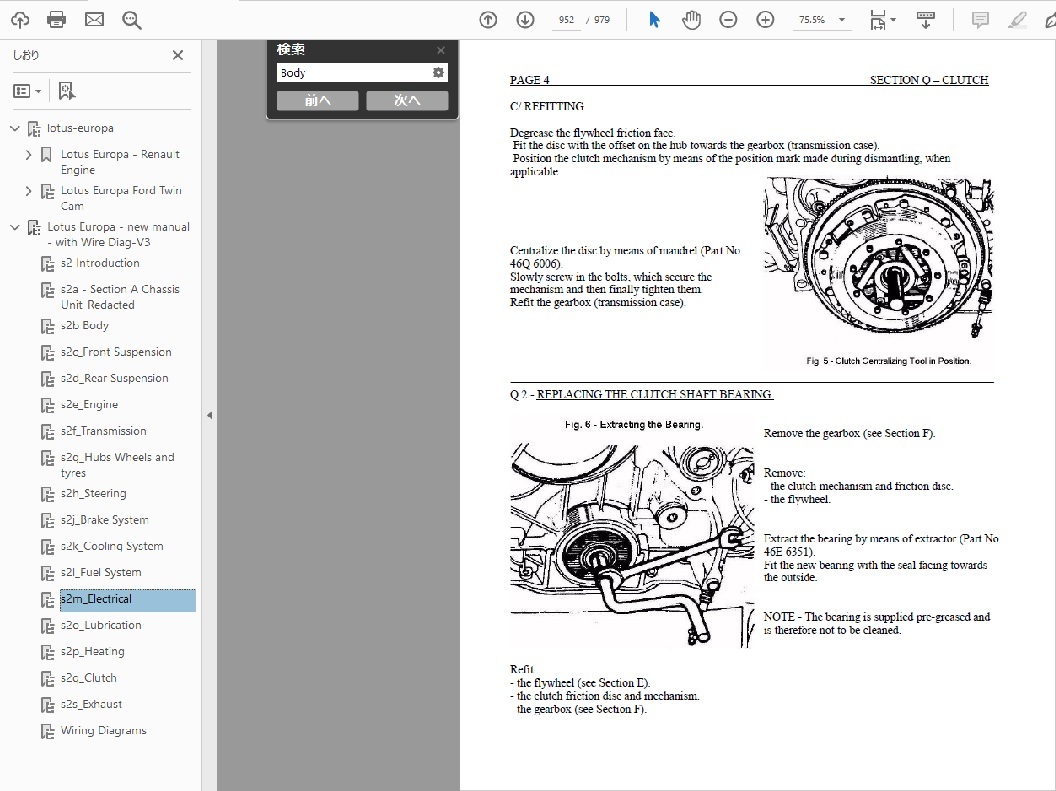This screenshot has height=791, width=1056.
Task: Activate the hand pan tool
Action: pyautogui.click(x=691, y=20)
